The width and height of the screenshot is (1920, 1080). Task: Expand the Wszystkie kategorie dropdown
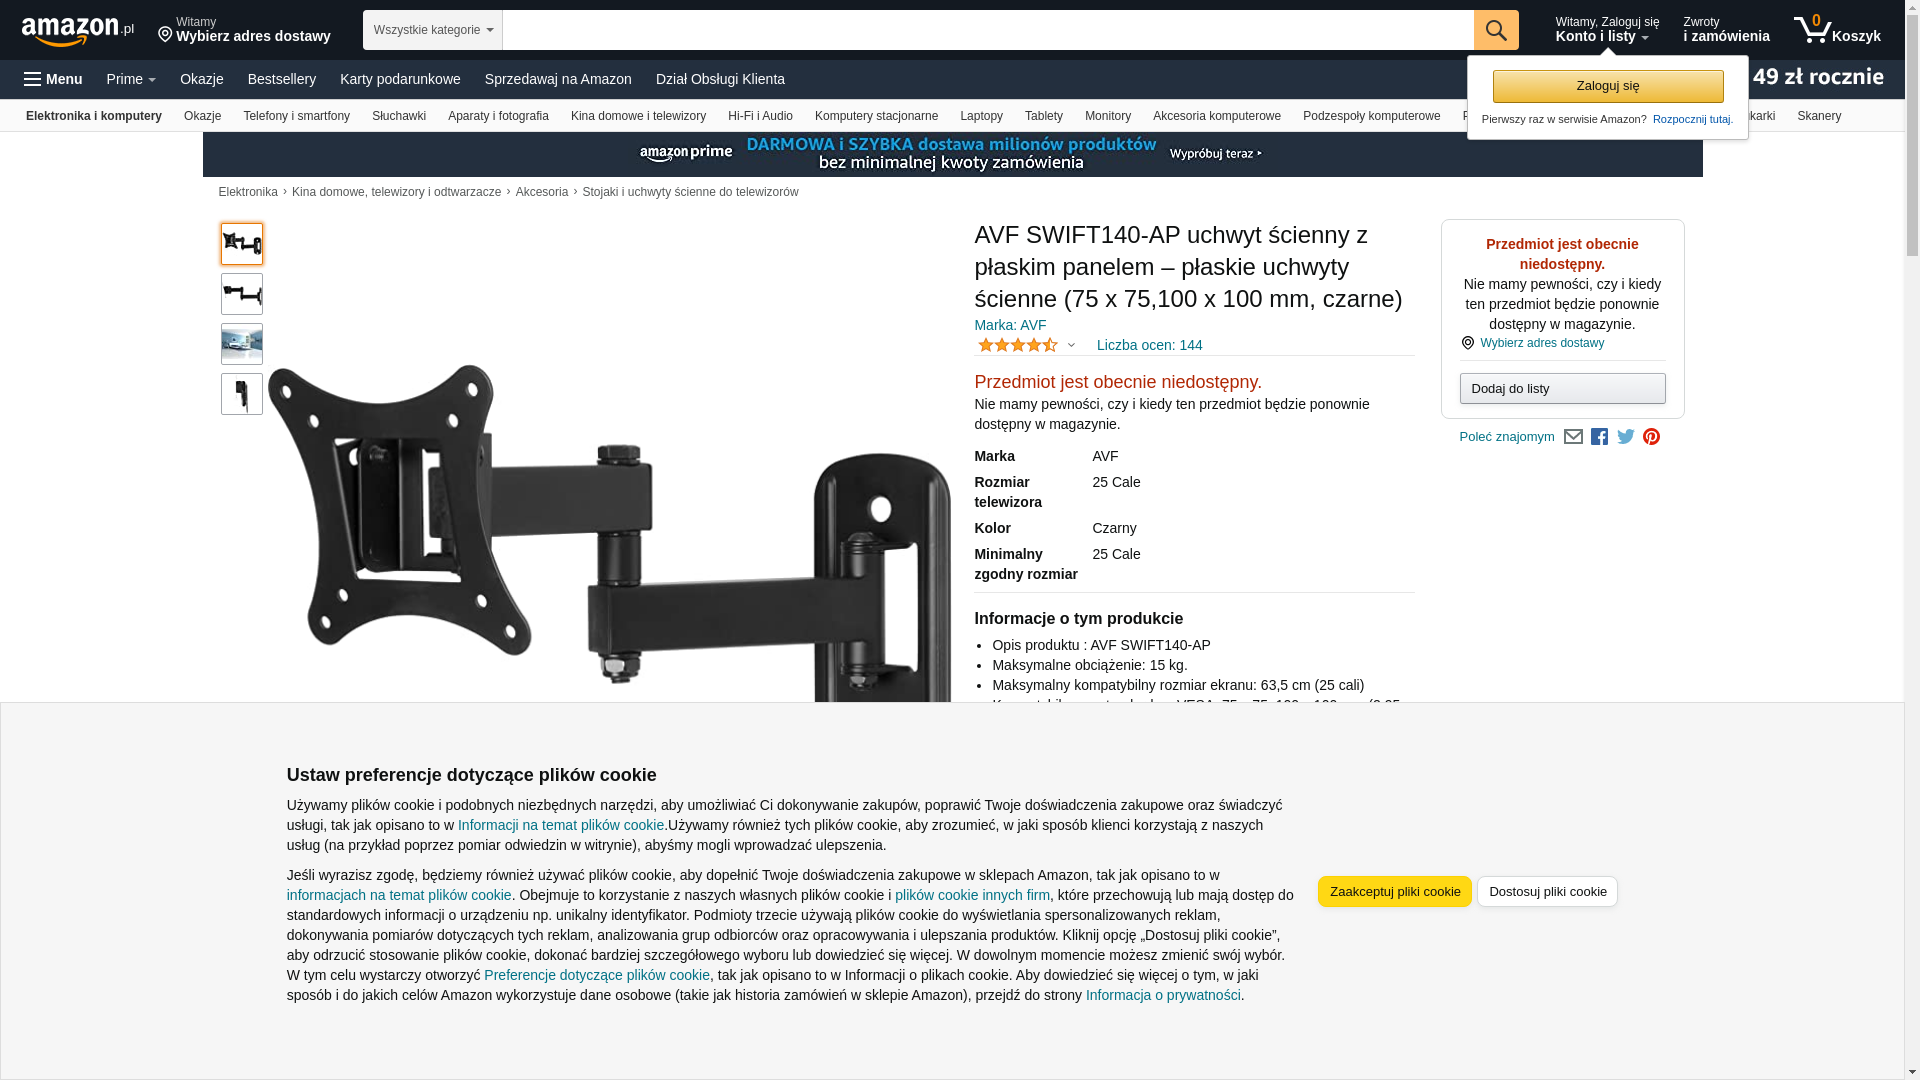[x=433, y=30]
